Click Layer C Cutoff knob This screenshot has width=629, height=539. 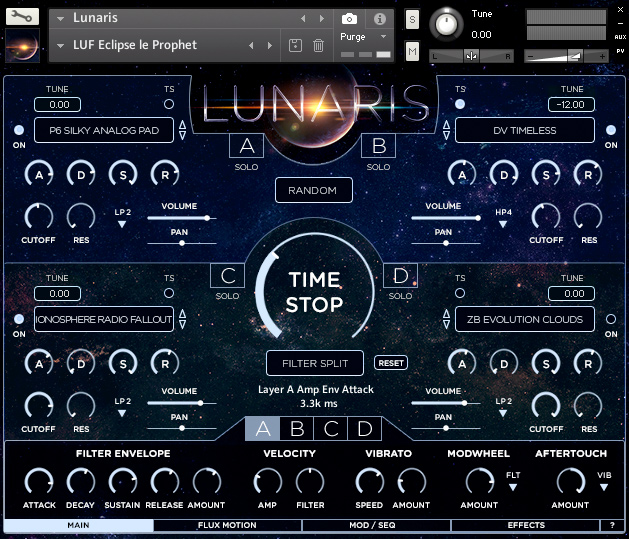coord(39,406)
